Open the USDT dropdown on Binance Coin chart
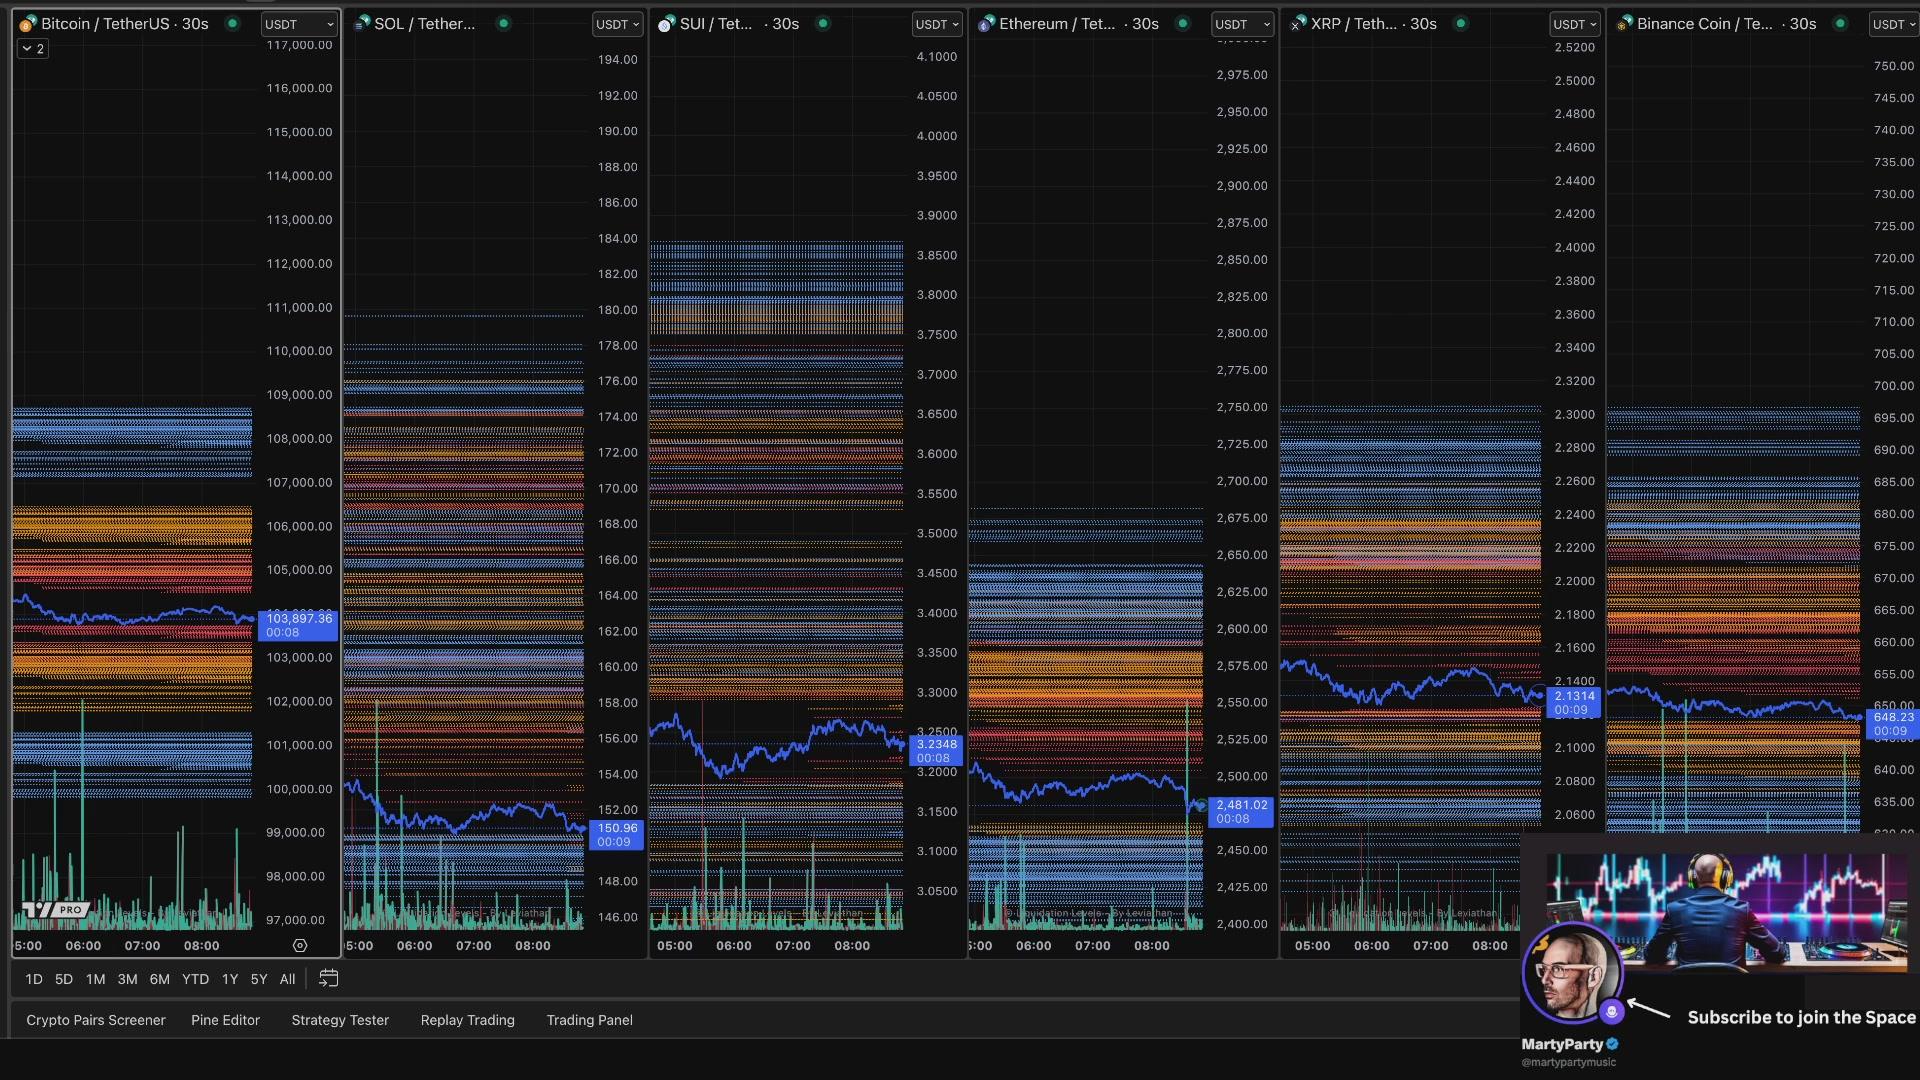1920x1080 pixels. point(1893,24)
